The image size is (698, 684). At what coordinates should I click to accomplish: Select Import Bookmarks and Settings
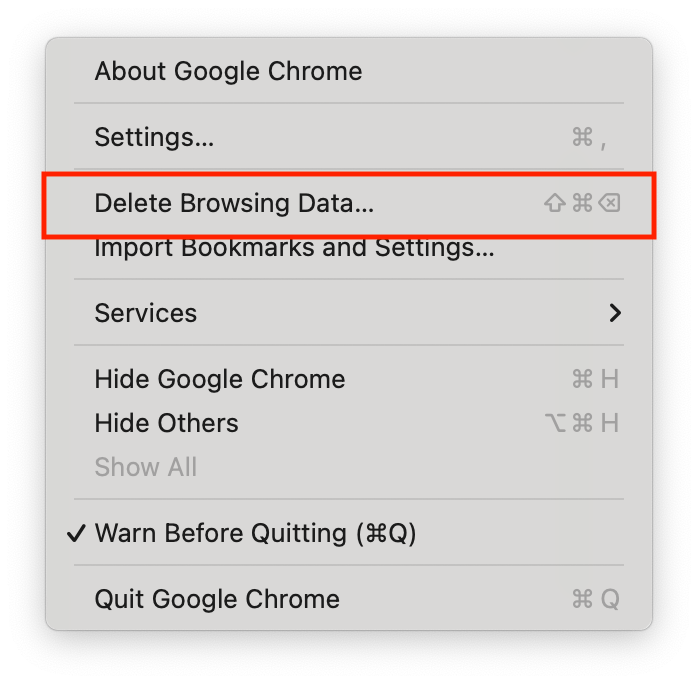pyautogui.click(x=294, y=247)
